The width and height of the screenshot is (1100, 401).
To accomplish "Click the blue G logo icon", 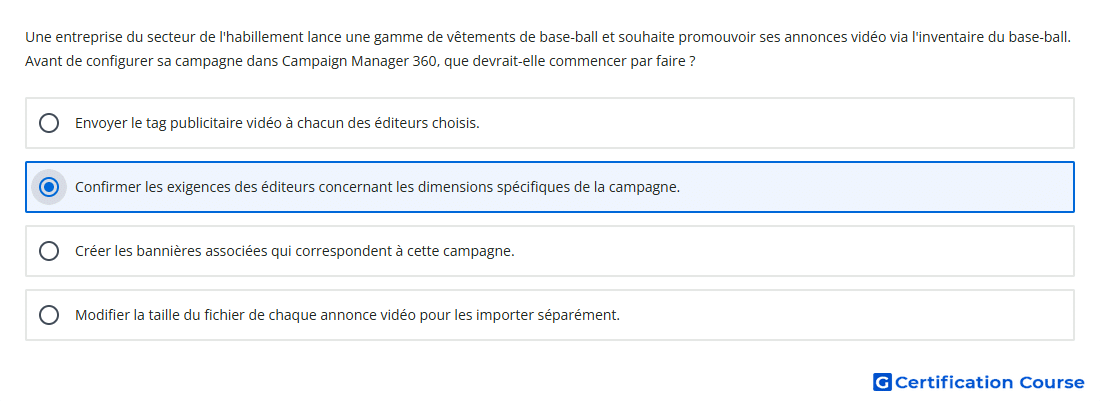I will tap(882, 382).
